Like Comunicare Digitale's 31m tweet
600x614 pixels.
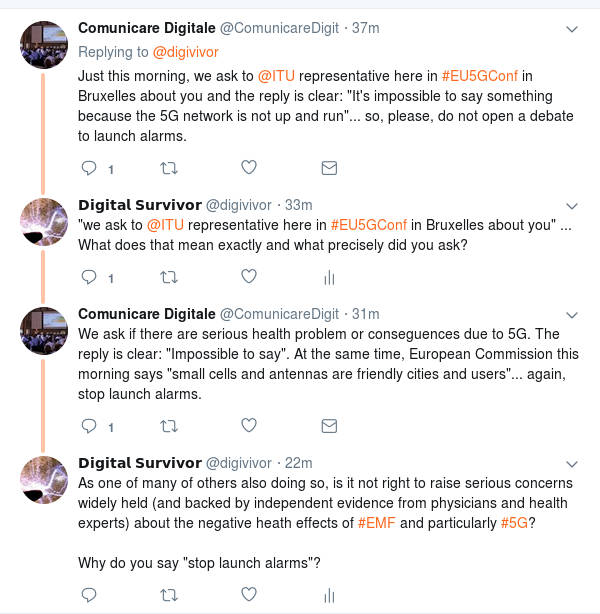click(249, 426)
